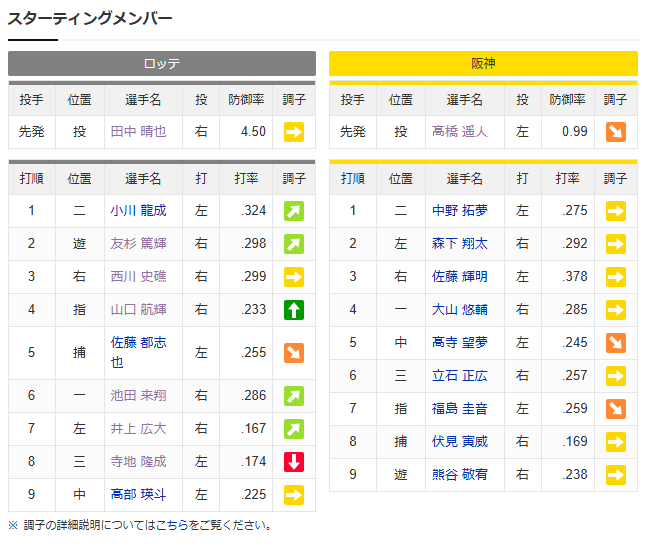This screenshot has height=546, width=646.
Task: Open player page for 田中 晴也
Action: [x=138, y=131]
